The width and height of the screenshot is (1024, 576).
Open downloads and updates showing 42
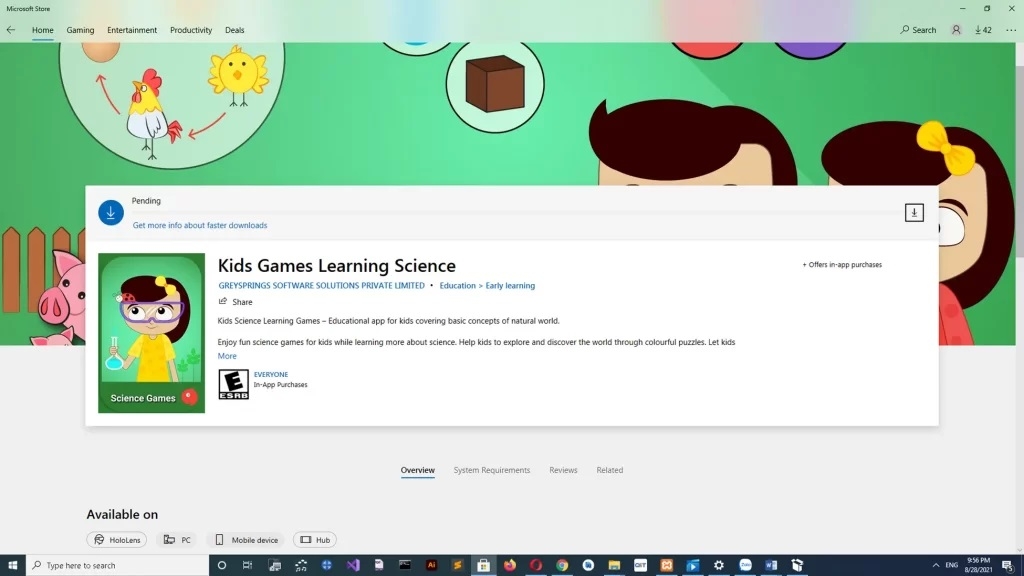point(983,30)
